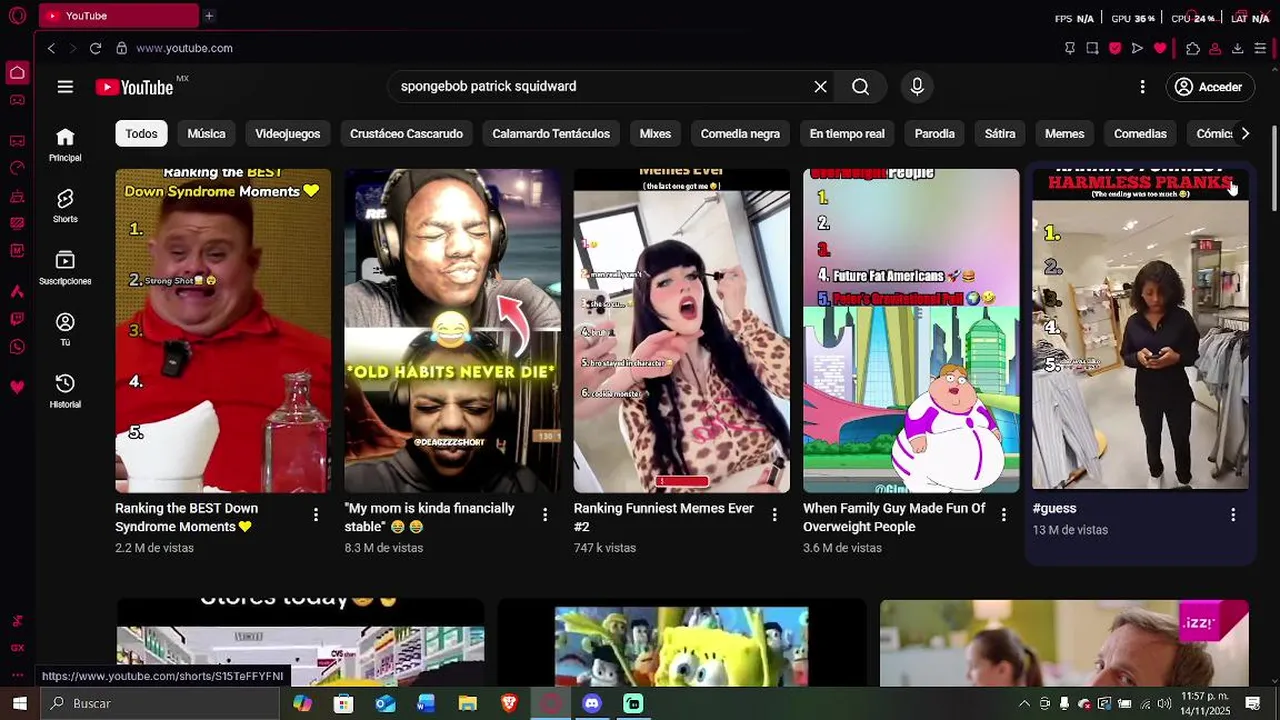Open the Opera GX logo menu
1280x720 pixels.
(x=17, y=16)
